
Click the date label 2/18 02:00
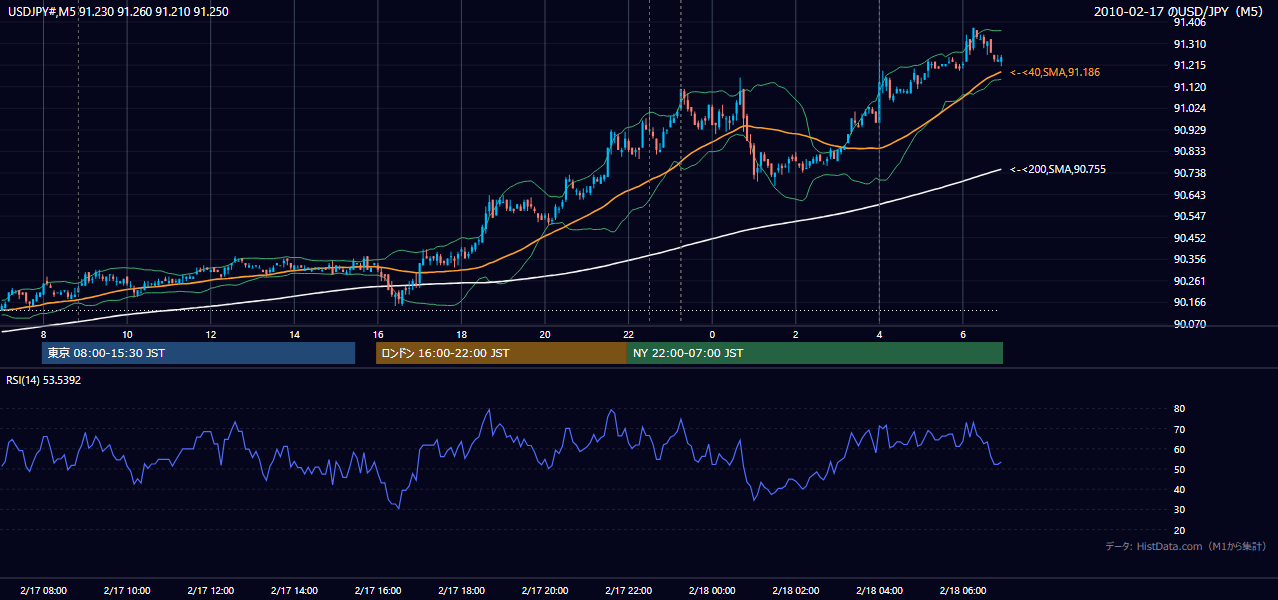coord(795,591)
